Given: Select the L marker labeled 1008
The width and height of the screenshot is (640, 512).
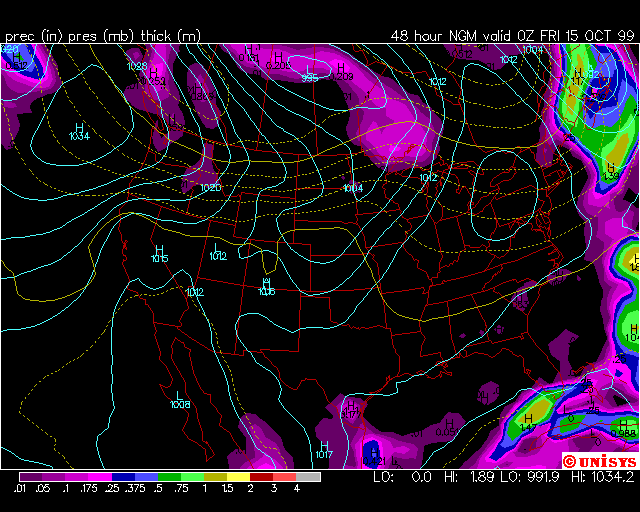Looking at the screenshot, I should pos(179,396).
